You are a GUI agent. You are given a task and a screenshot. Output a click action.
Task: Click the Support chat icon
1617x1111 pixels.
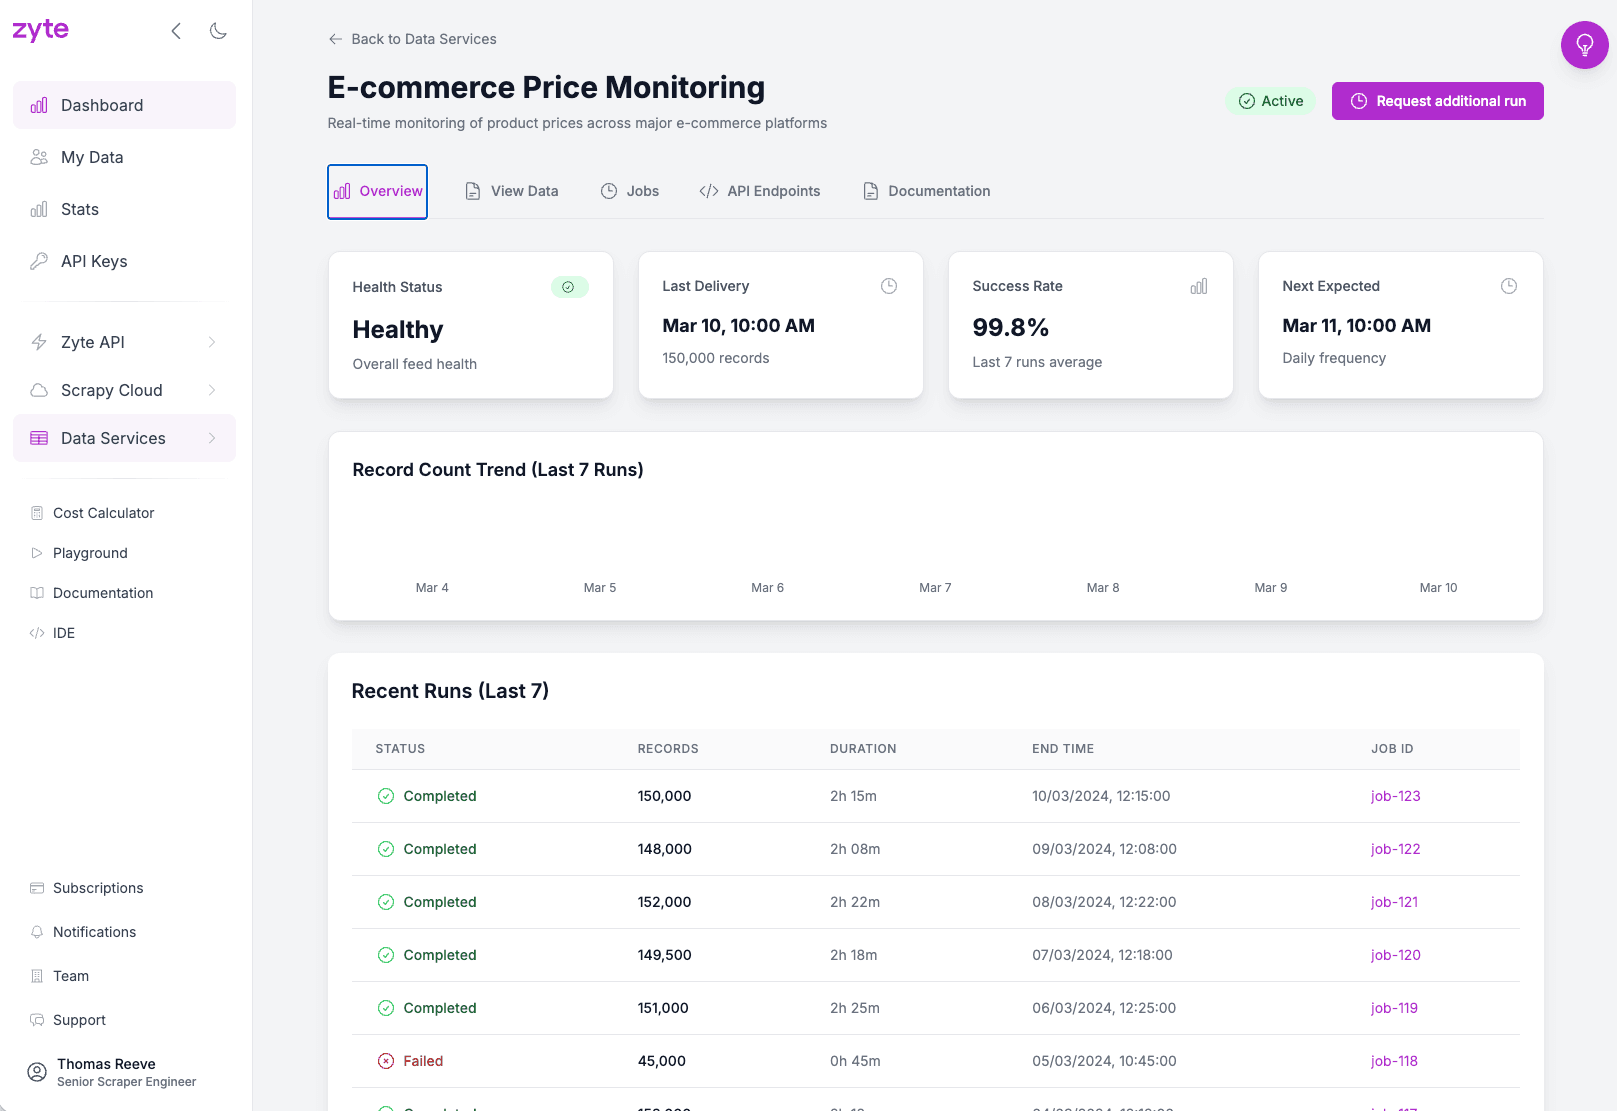pyautogui.click(x=37, y=1020)
